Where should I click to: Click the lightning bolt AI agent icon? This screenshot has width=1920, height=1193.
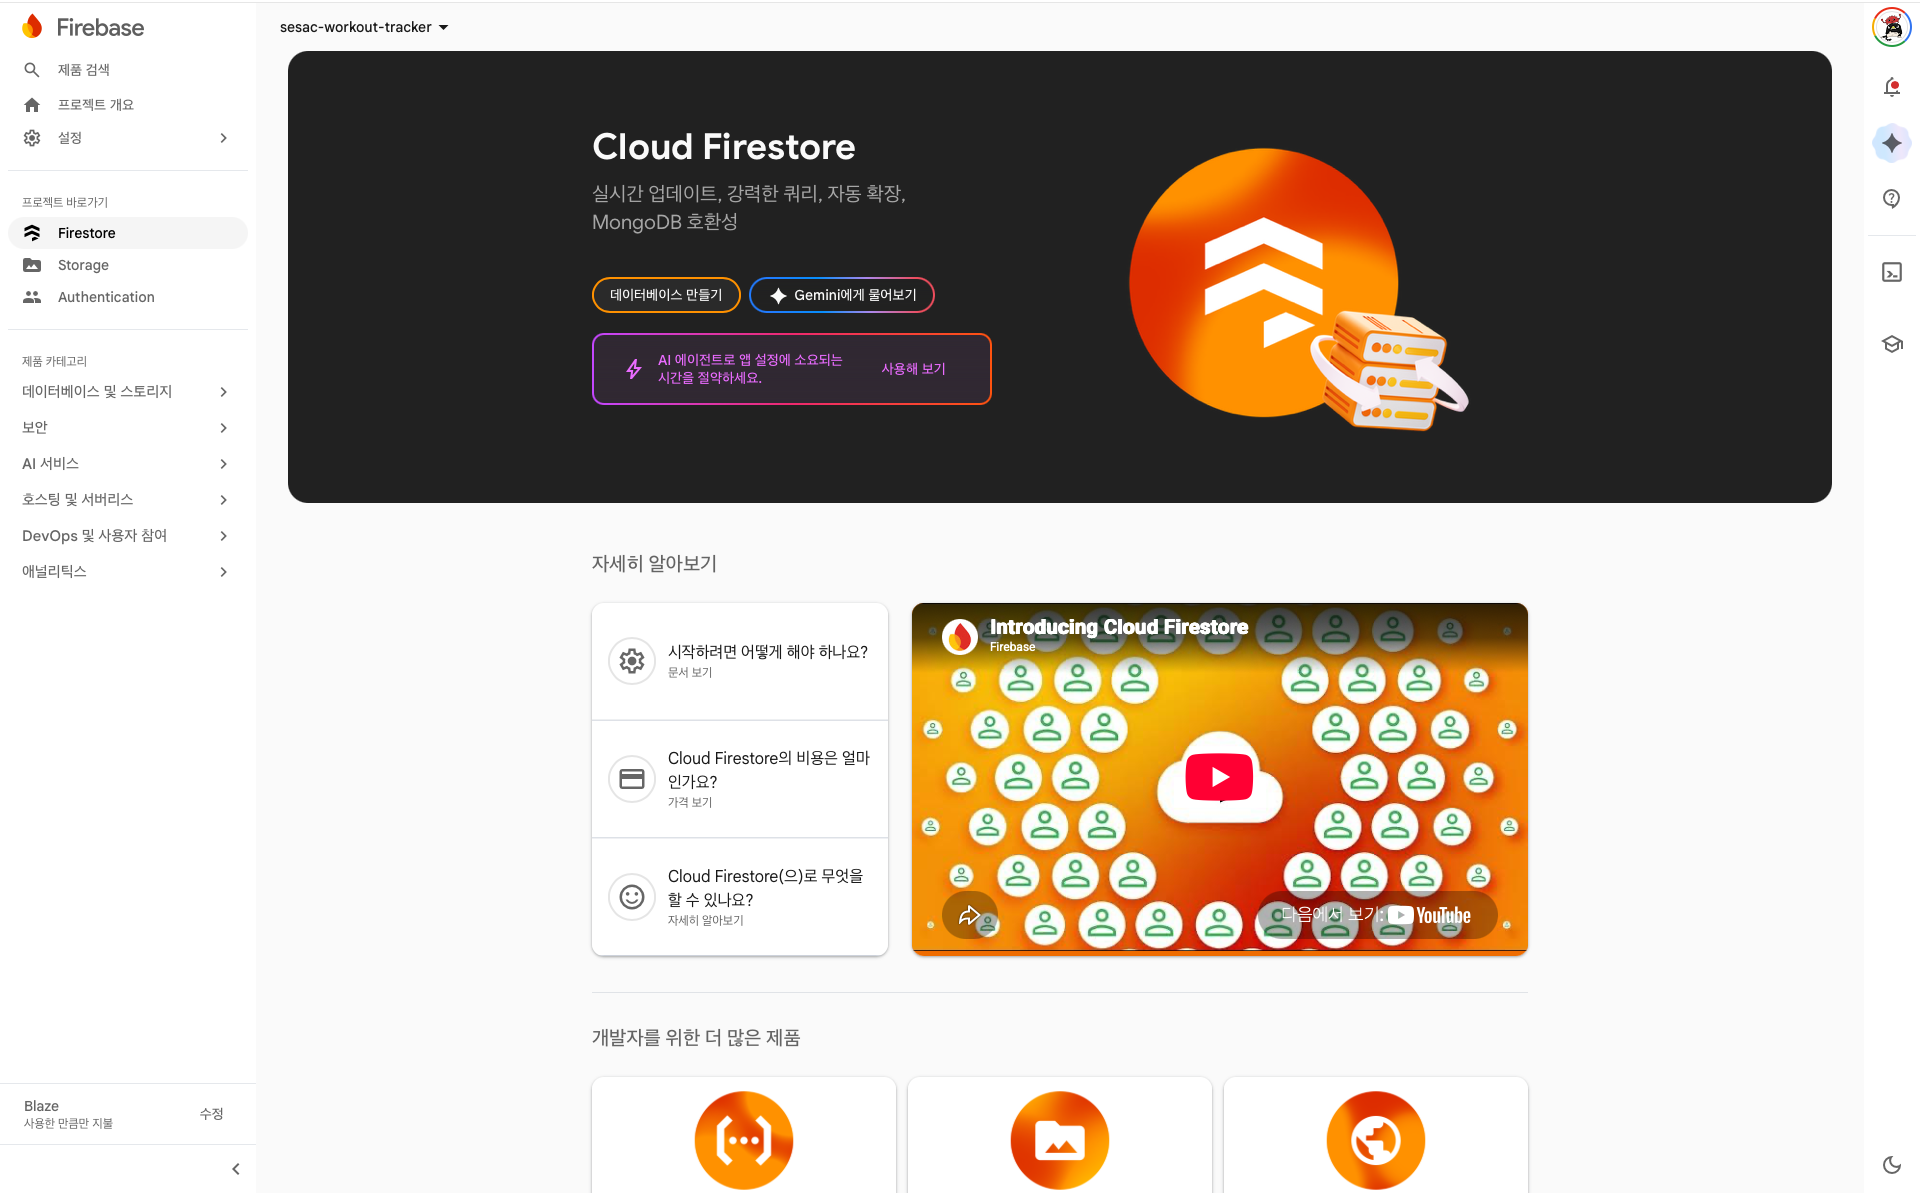tap(634, 369)
